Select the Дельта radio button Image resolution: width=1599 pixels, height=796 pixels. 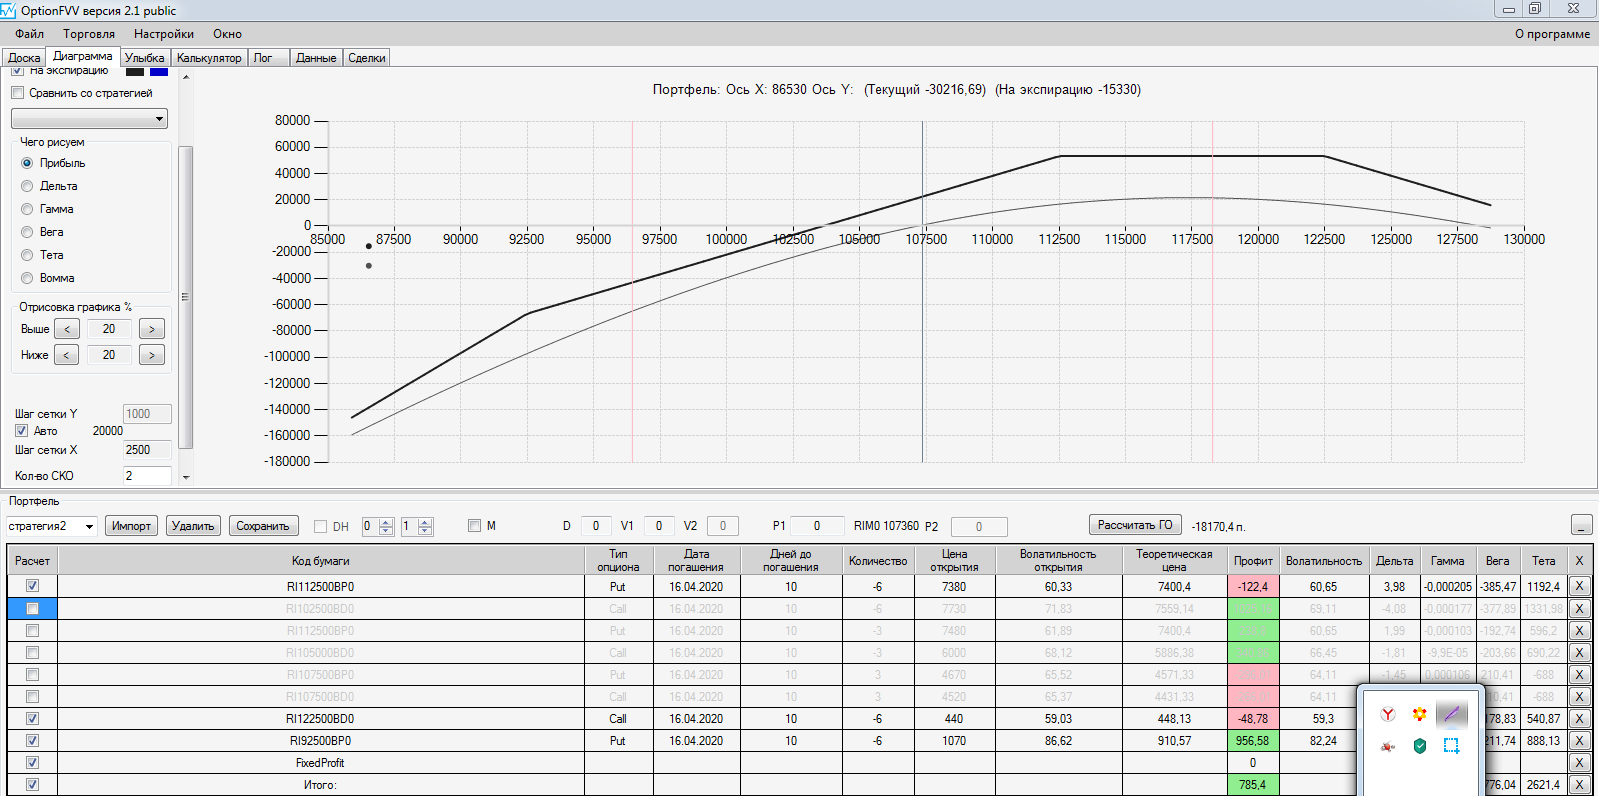coord(27,186)
